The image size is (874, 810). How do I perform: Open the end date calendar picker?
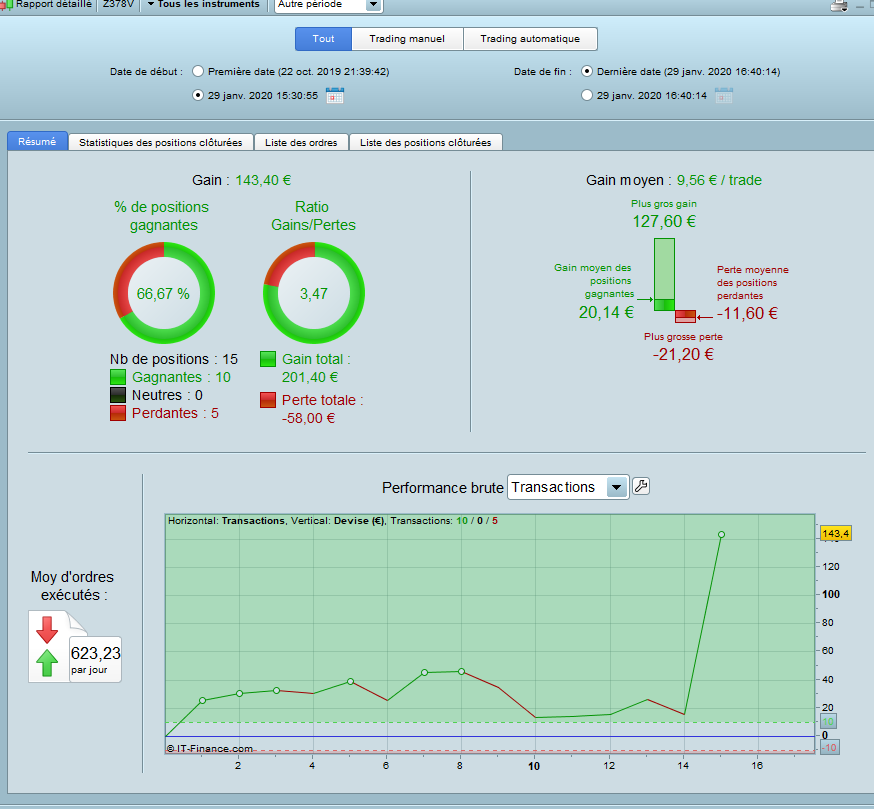(724, 95)
